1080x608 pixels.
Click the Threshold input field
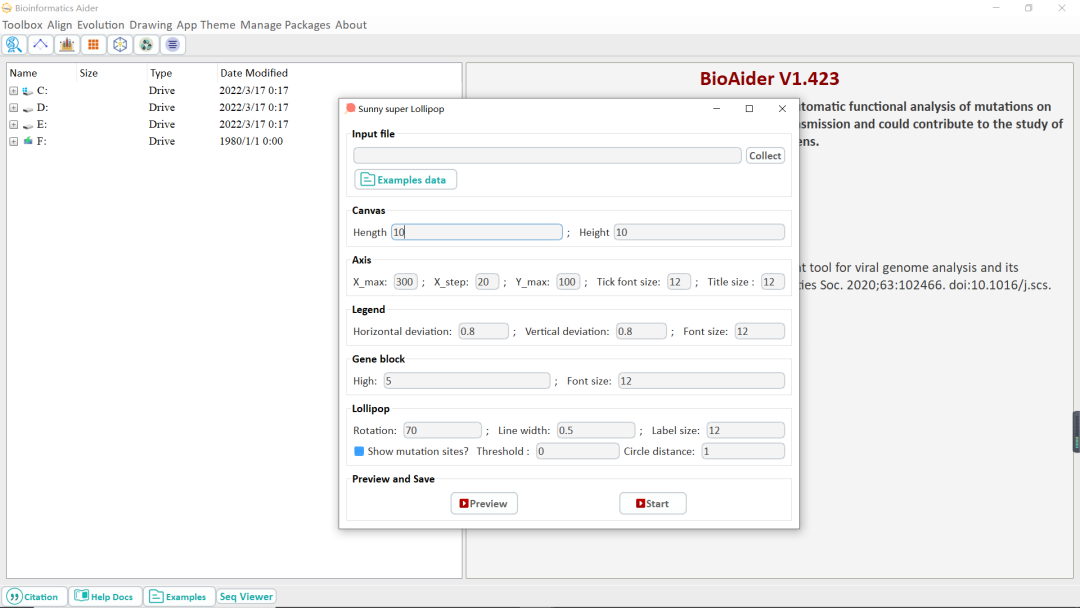577,451
